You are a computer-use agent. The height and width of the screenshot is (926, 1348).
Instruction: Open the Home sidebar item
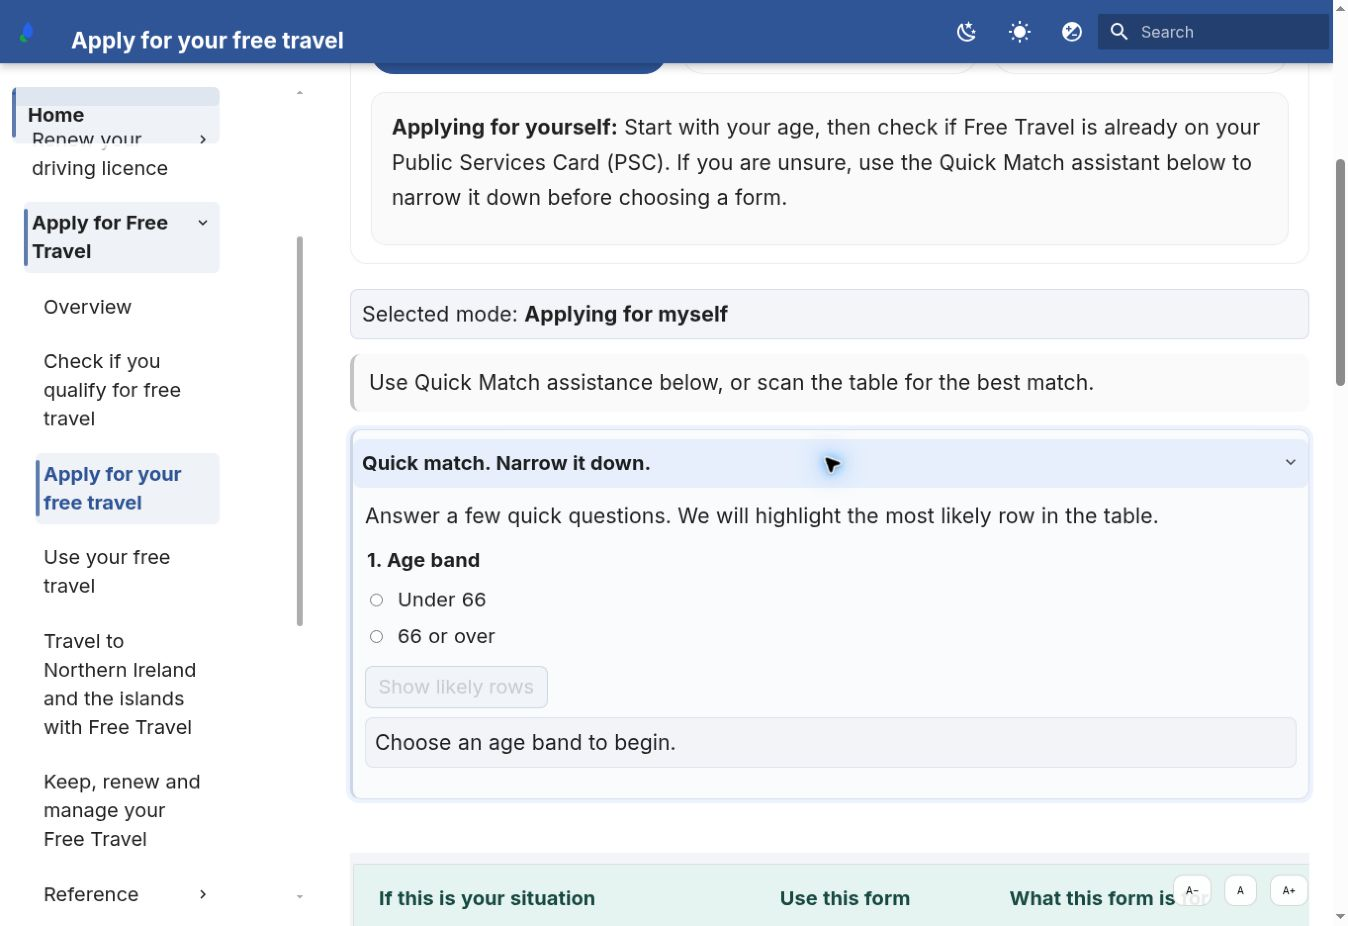[x=116, y=115]
